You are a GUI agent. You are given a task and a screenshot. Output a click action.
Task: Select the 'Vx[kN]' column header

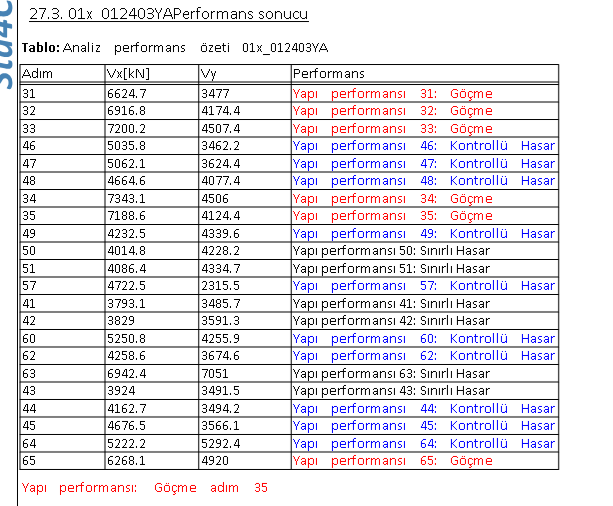pyautogui.click(x=126, y=74)
